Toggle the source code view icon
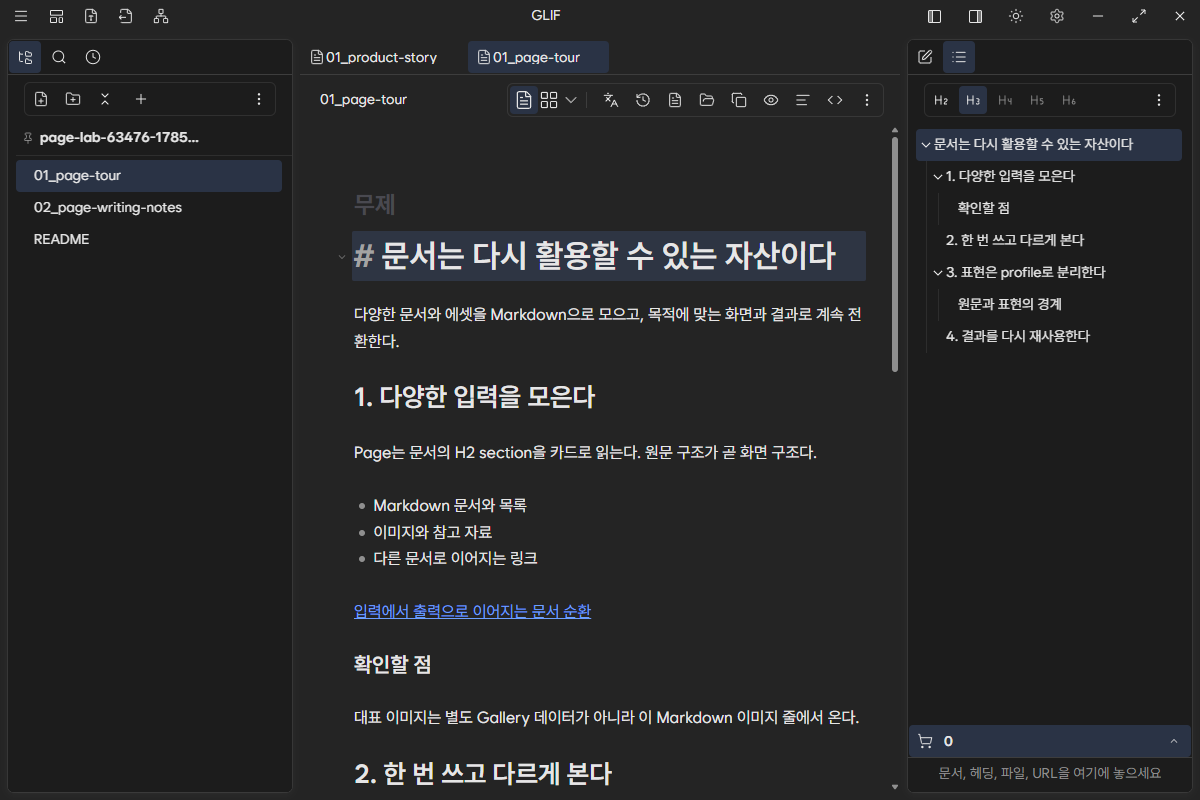The height and width of the screenshot is (800, 1200). click(x=835, y=100)
